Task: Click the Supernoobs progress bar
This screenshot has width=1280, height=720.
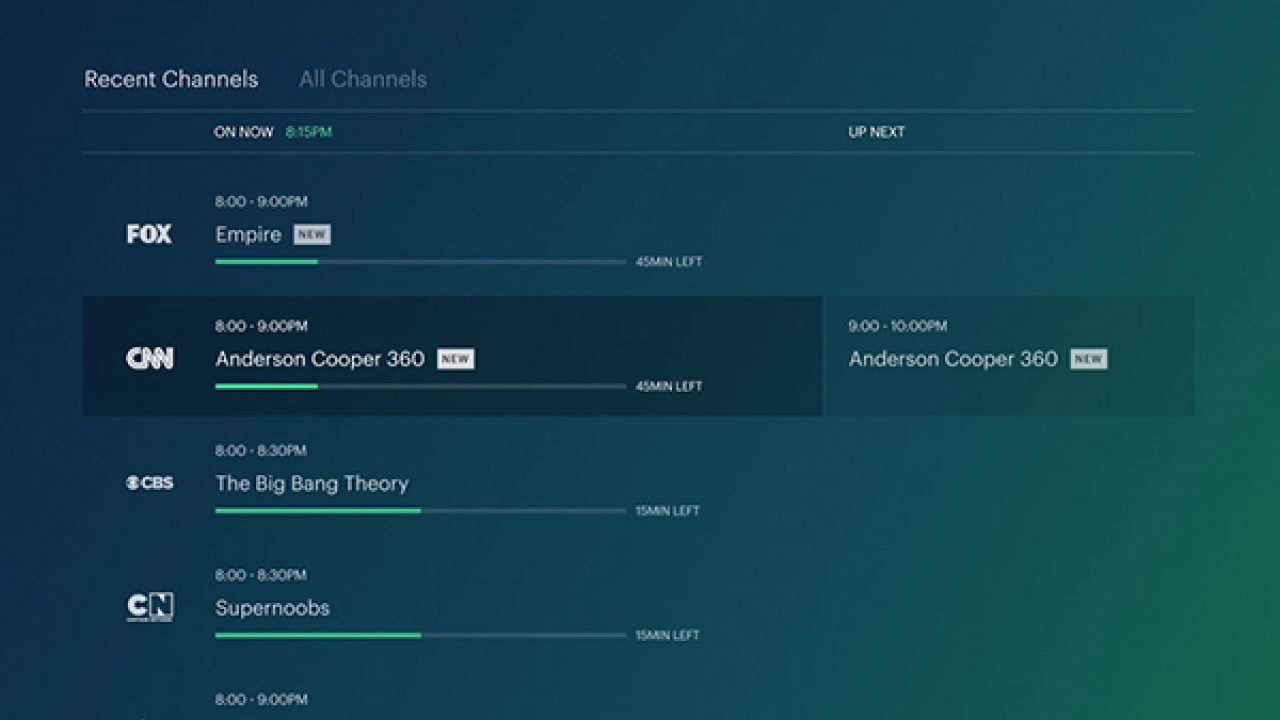Action: coord(420,635)
